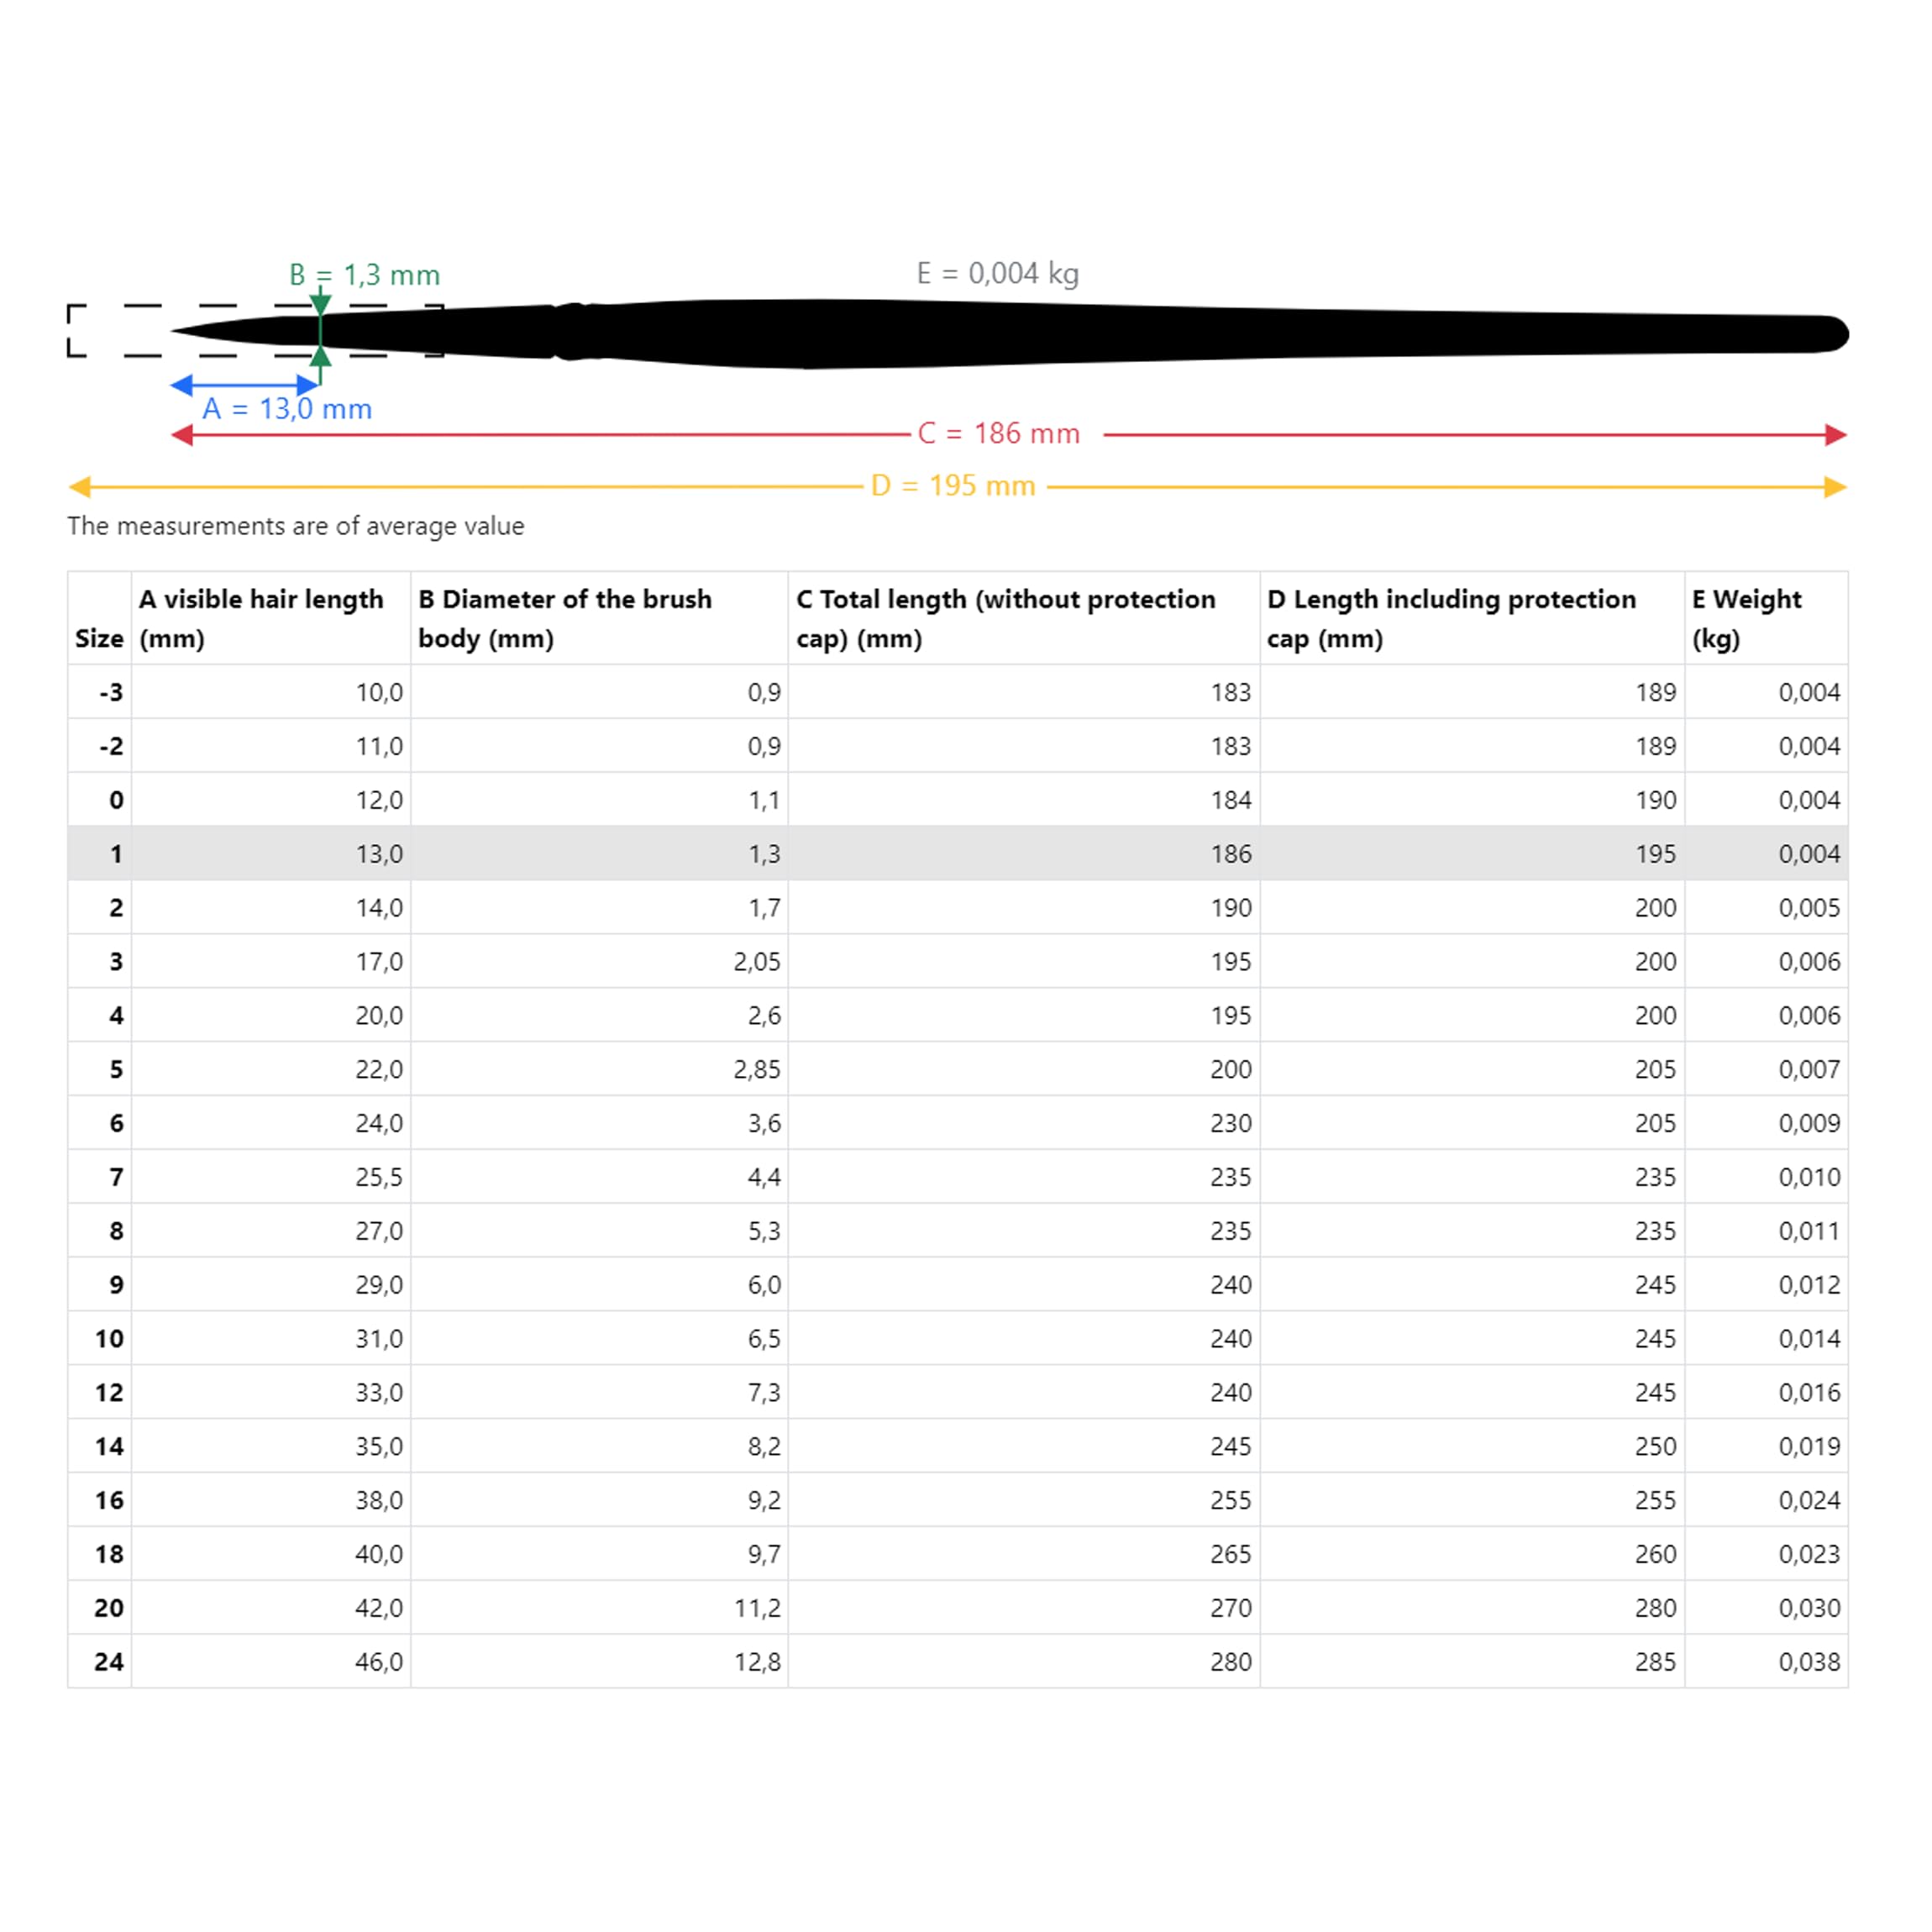Click the 0,038 weight cell
The height and width of the screenshot is (1932, 1932).
(x=1808, y=1662)
